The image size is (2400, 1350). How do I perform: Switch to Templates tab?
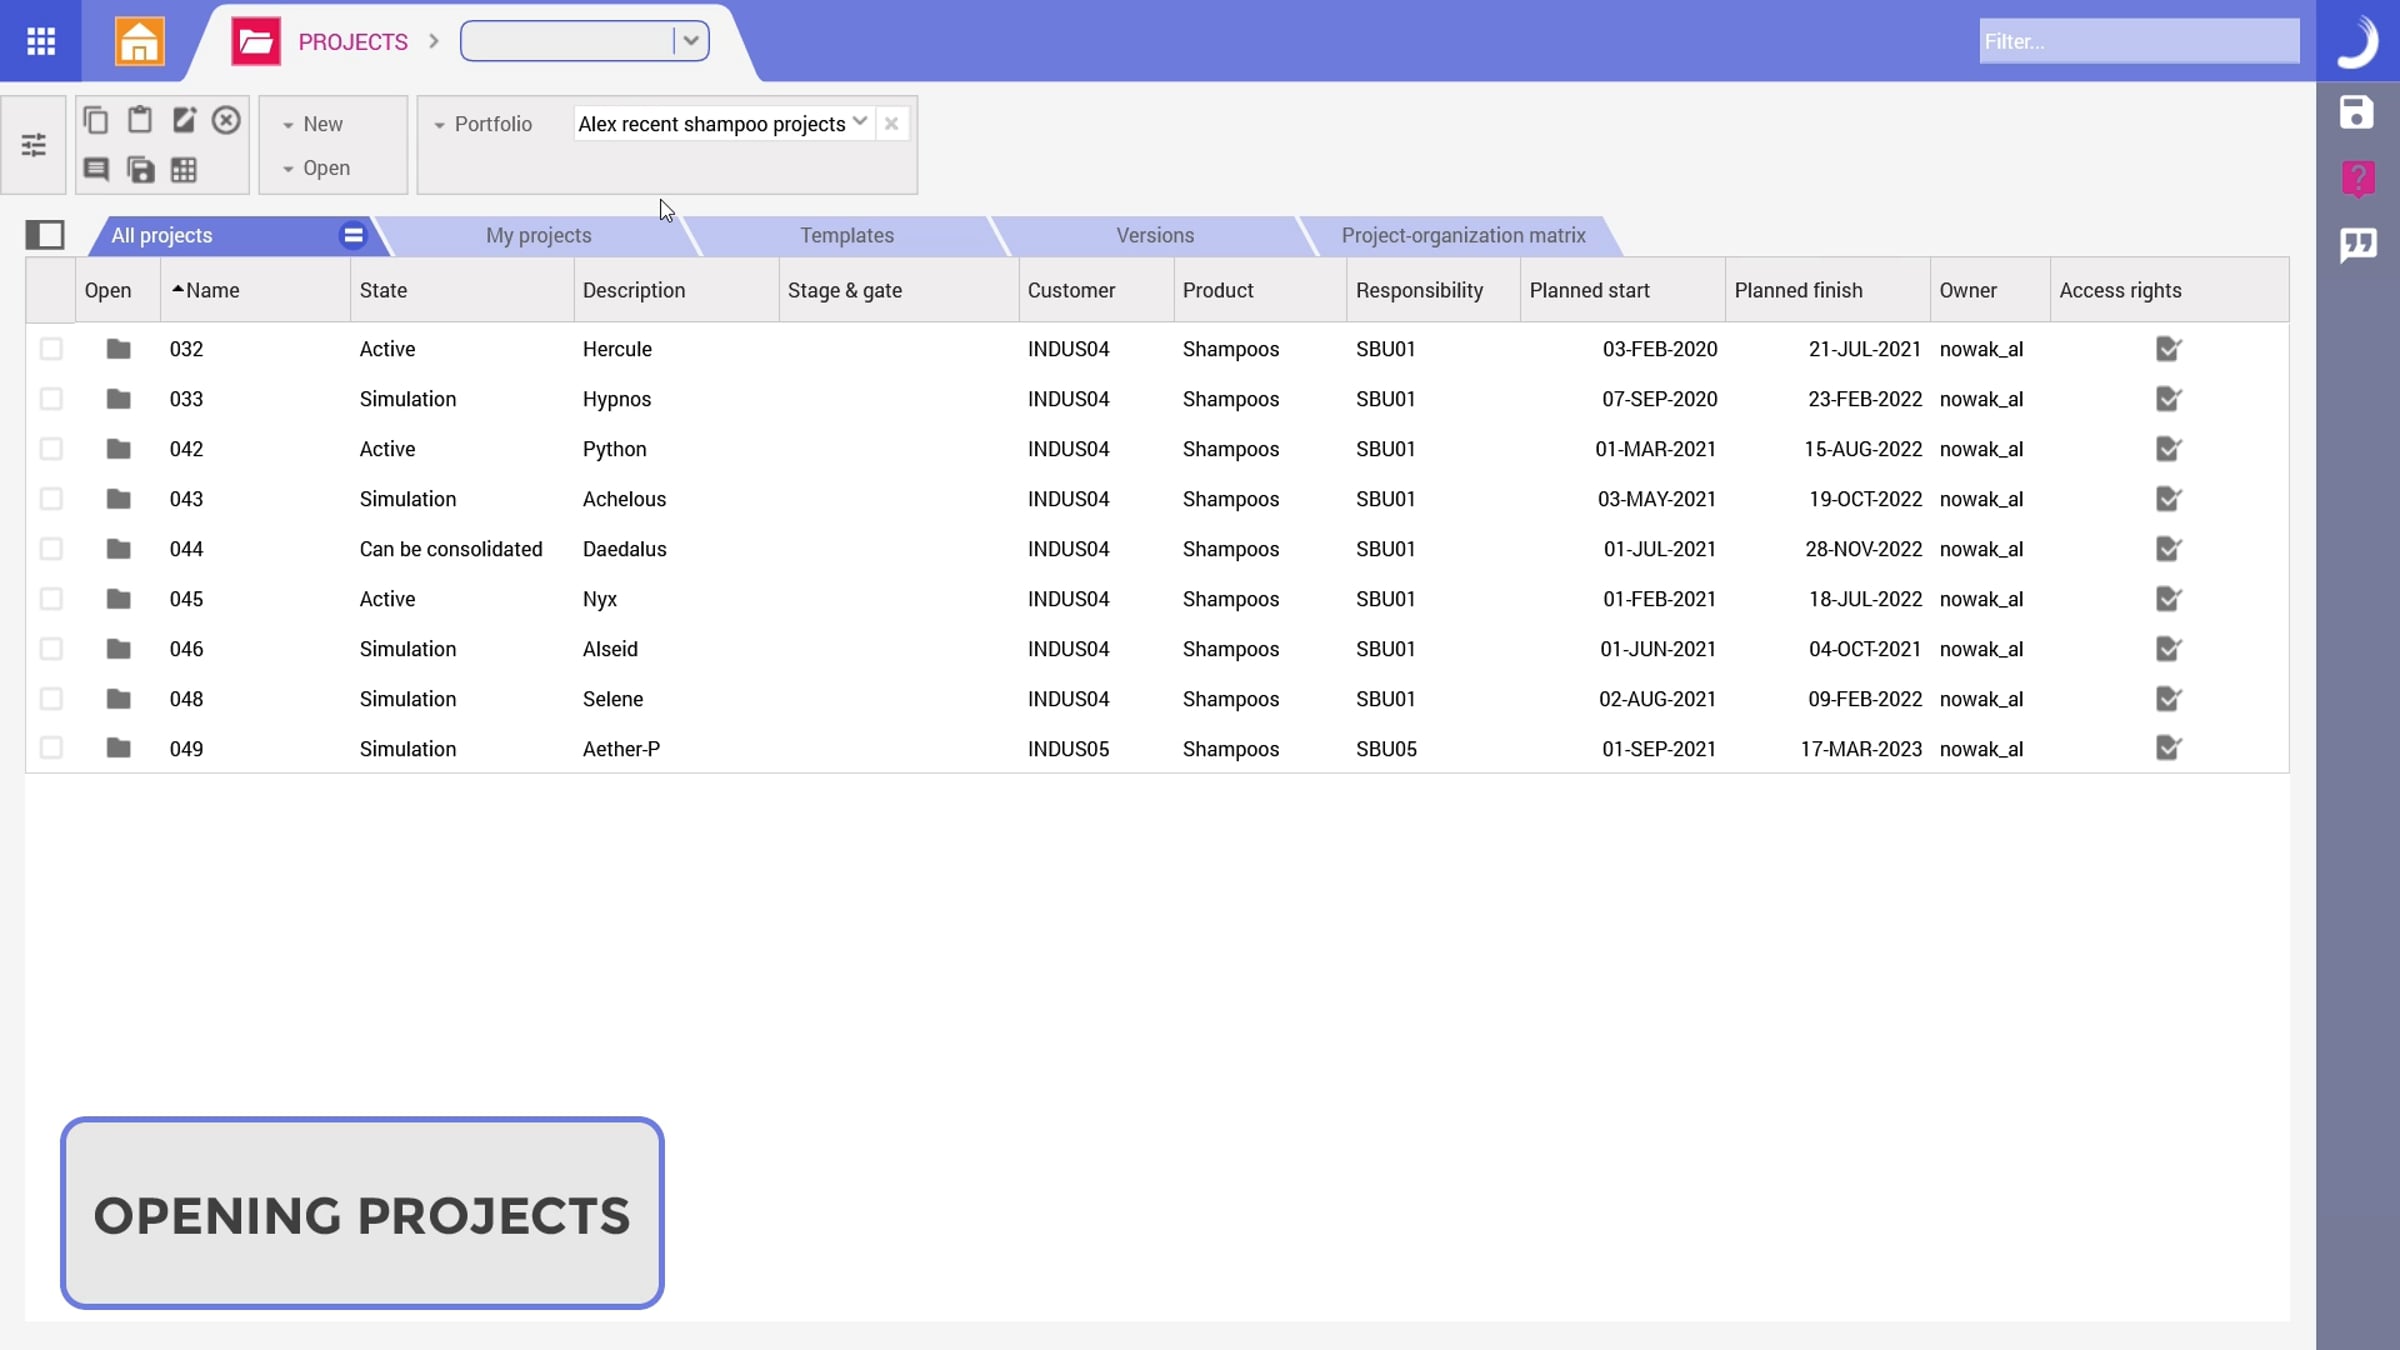[x=847, y=236]
